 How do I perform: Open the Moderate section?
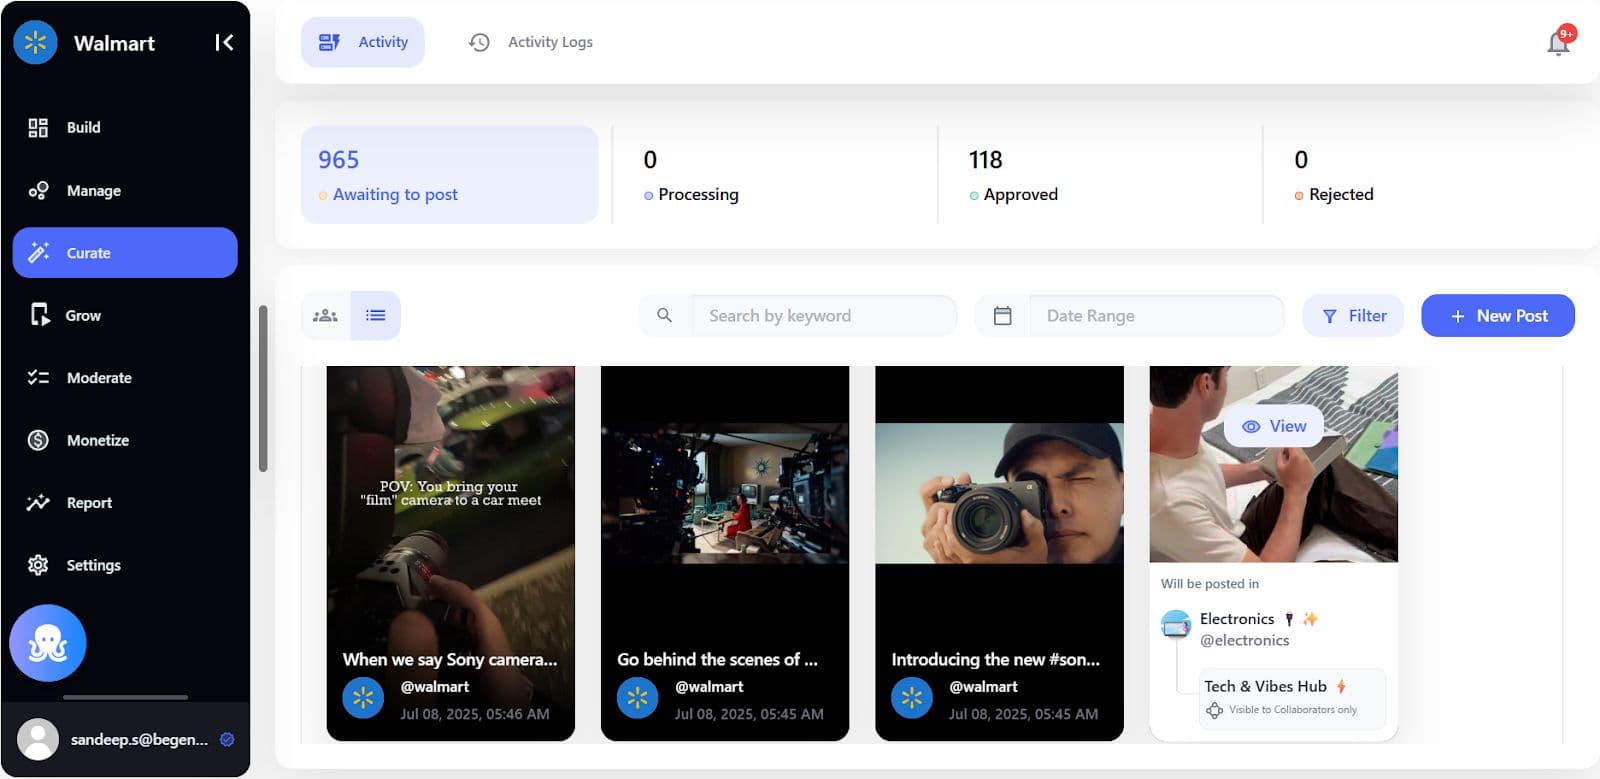[x=125, y=377]
